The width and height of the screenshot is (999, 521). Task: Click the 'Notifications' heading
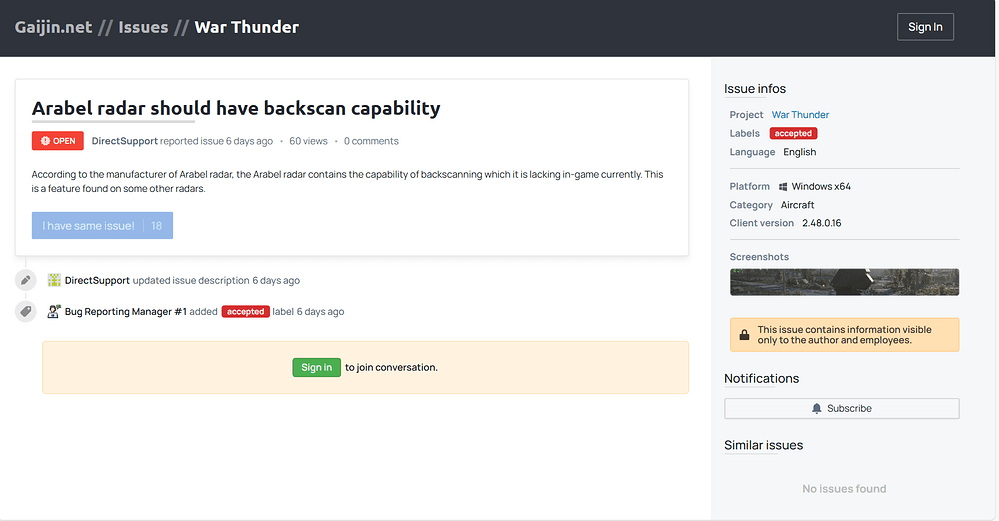(x=761, y=378)
